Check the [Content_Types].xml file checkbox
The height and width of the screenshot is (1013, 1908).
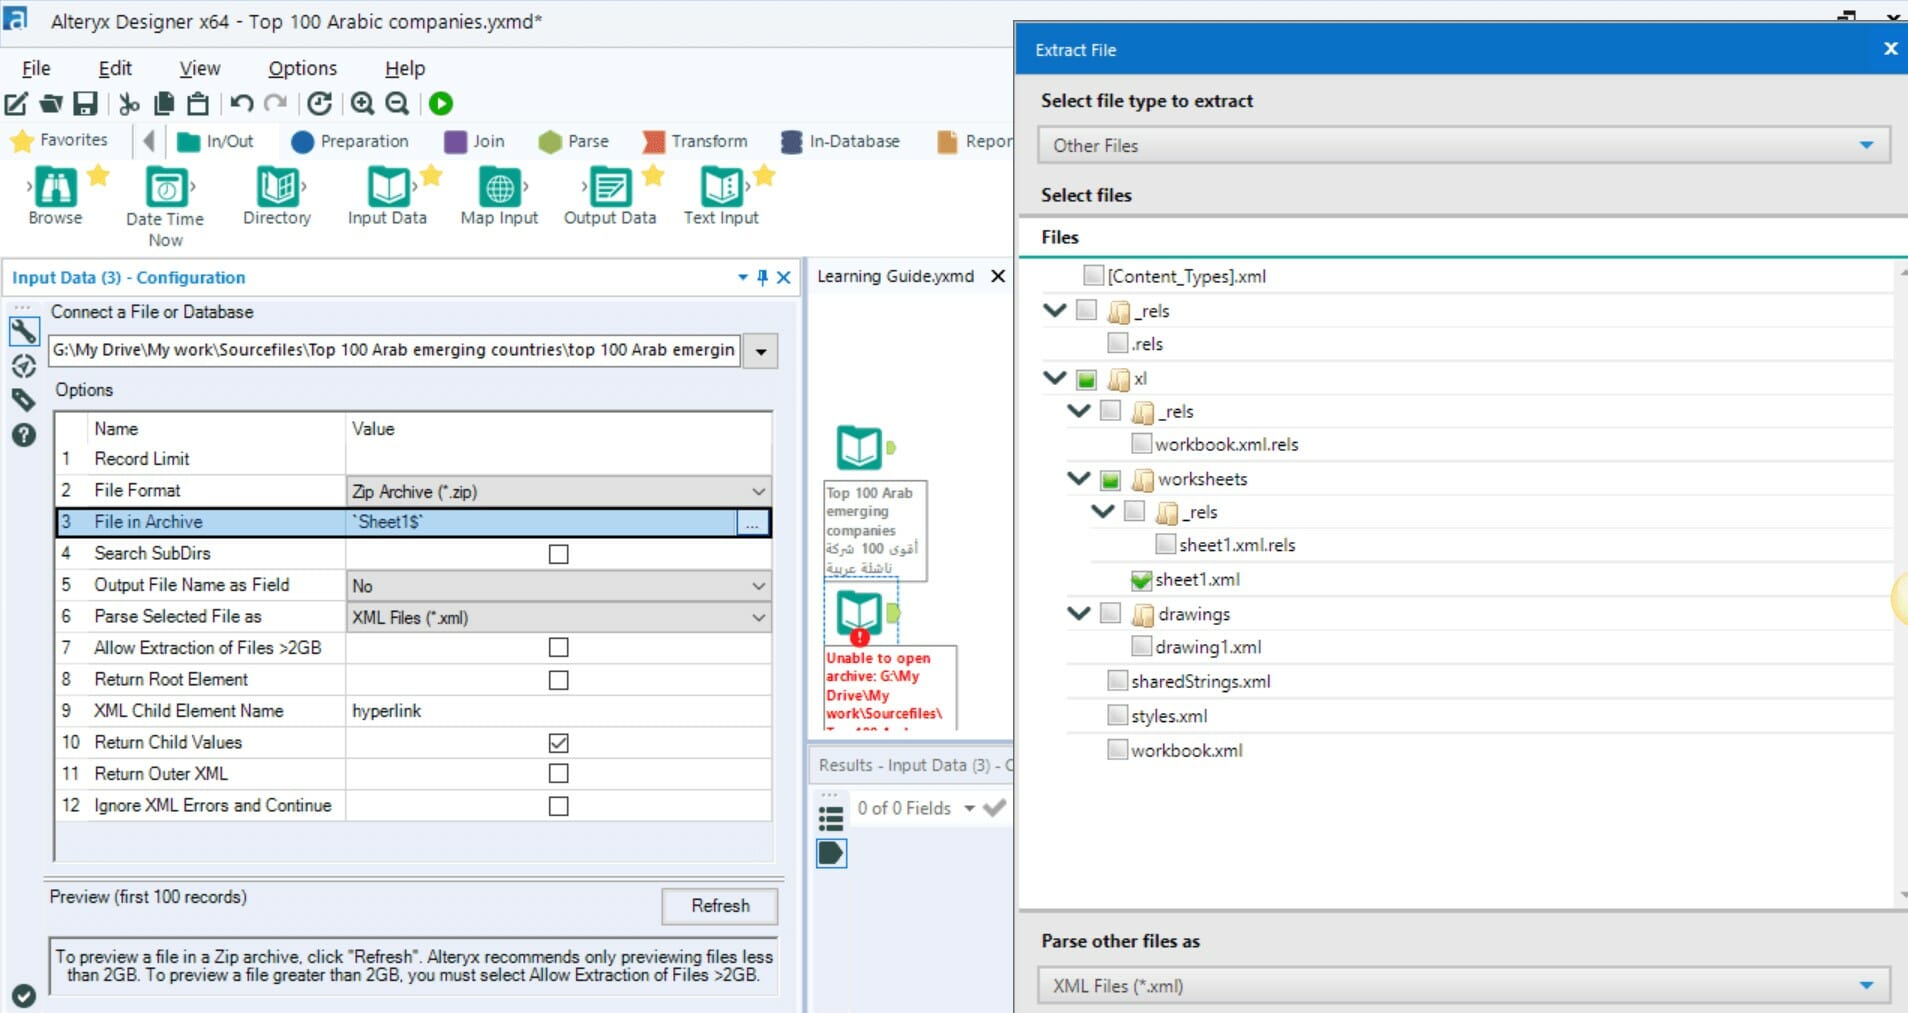pyautogui.click(x=1094, y=275)
